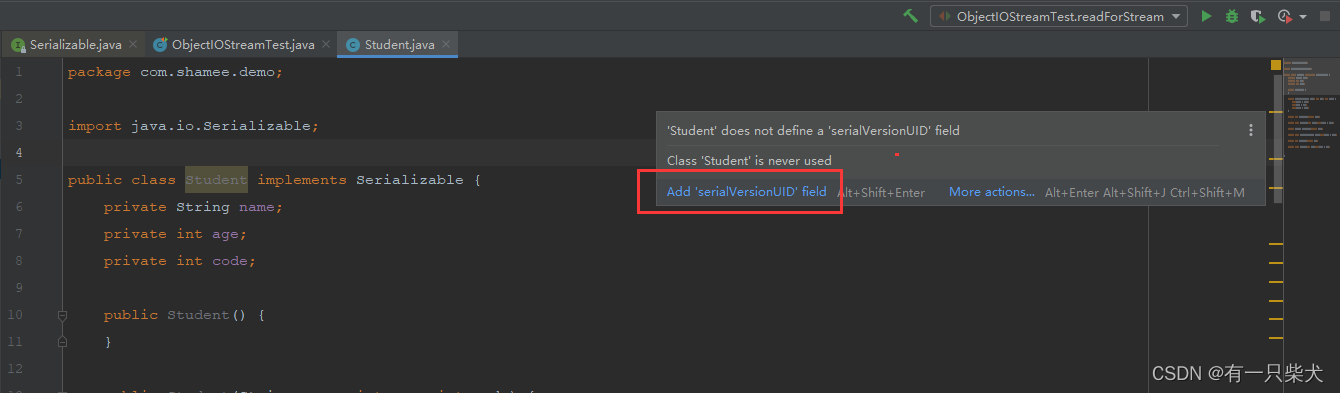1340x393 pixels.
Task: Expand the profiler options dropdown arrow
Action: pos(1304,17)
